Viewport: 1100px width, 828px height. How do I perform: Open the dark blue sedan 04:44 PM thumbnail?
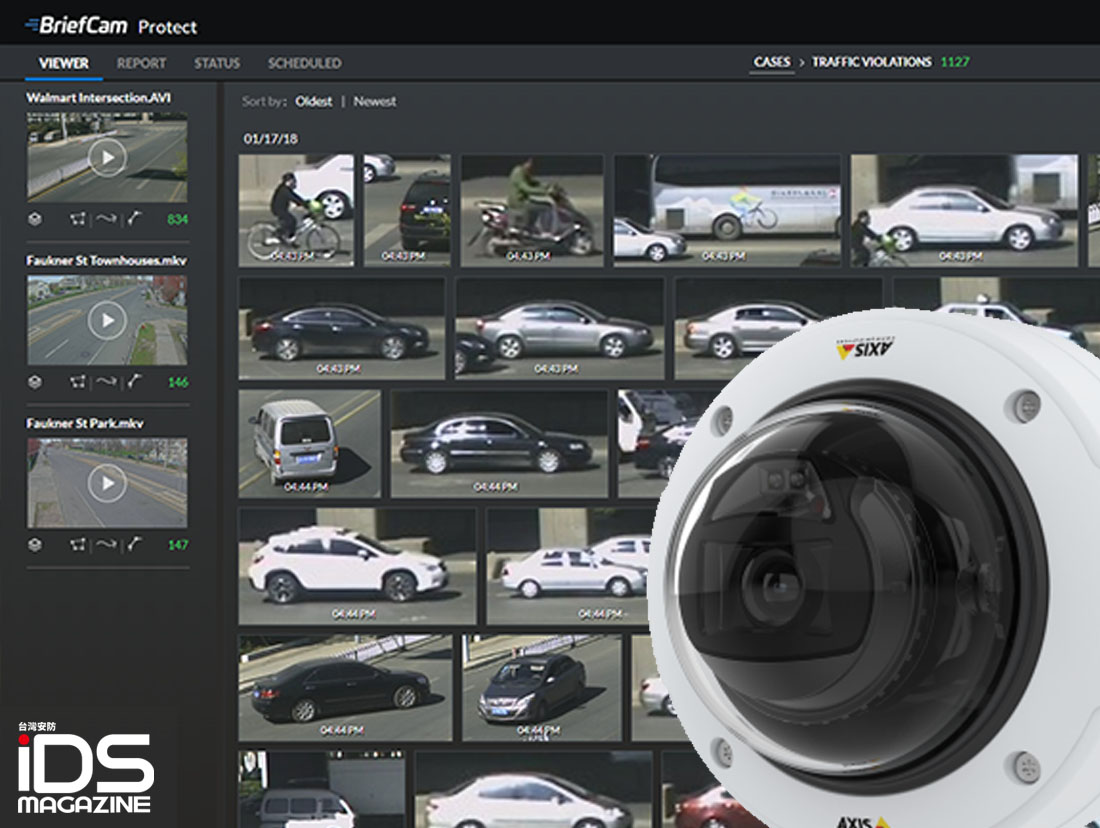pyautogui.click(x=499, y=443)
